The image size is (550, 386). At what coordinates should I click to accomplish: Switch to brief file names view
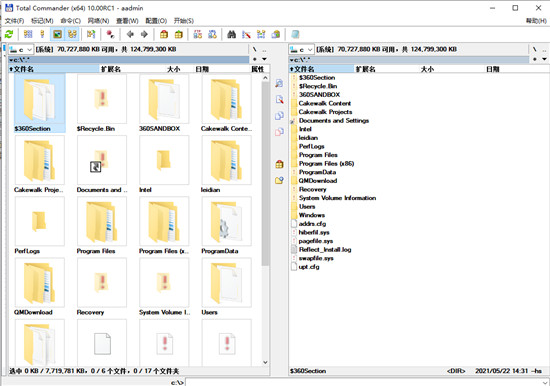tap(28, 34)
